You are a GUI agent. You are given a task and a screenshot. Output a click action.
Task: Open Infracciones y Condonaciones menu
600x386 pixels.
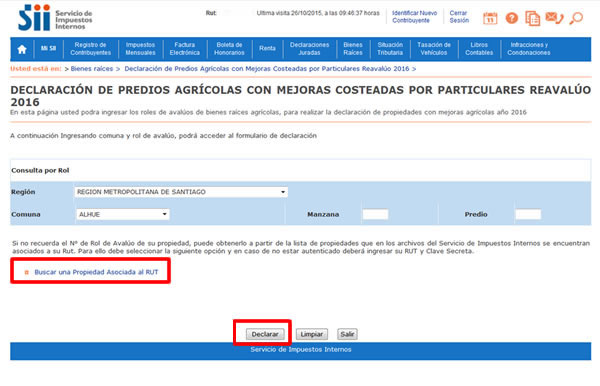point(529,49)
